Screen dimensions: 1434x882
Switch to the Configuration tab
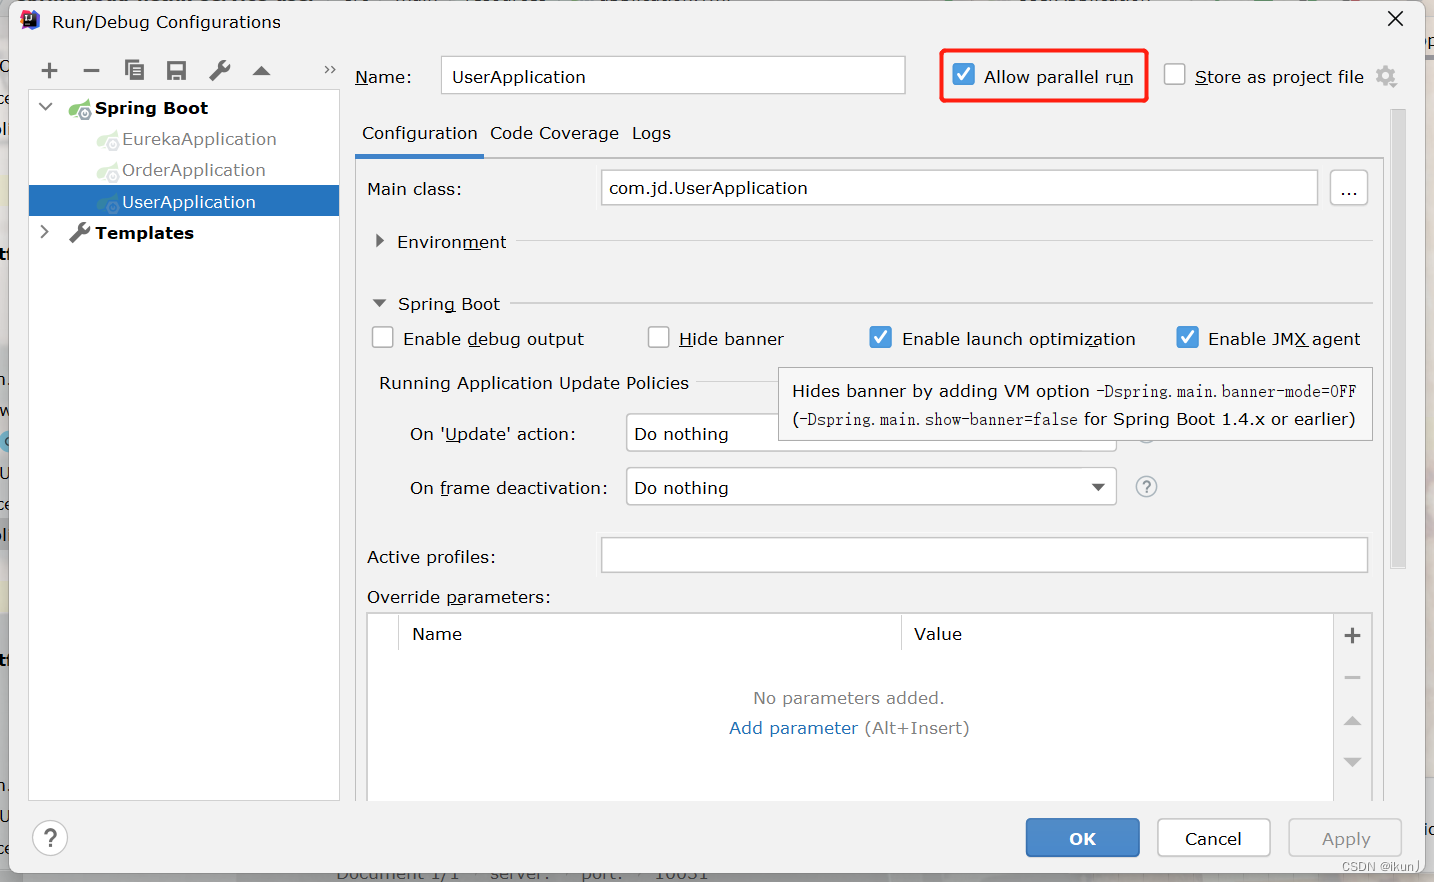coord(420,133)
